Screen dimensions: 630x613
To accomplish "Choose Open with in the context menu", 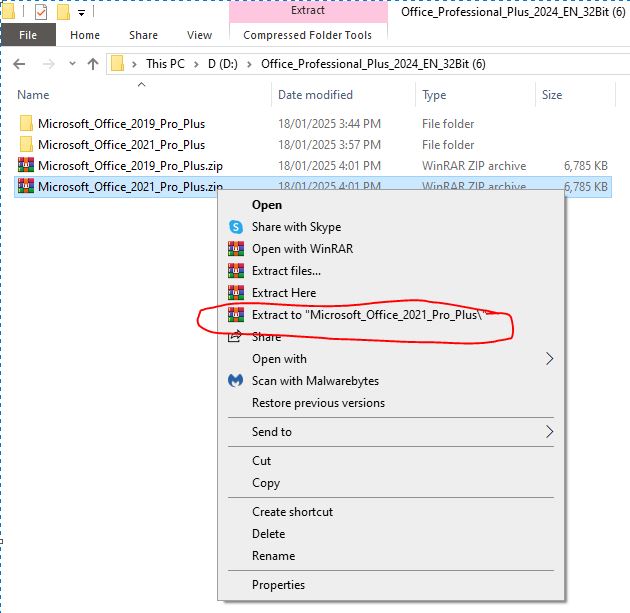I will (279, 359).
